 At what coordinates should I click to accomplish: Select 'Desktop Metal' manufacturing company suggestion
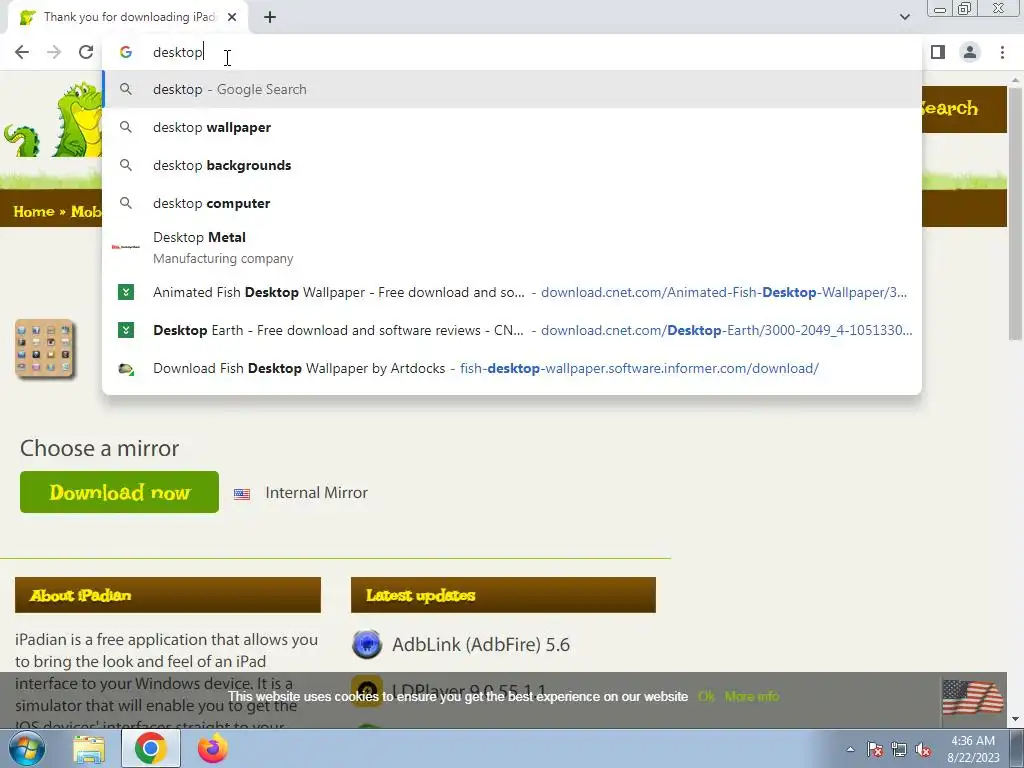[x=512, y=248]
